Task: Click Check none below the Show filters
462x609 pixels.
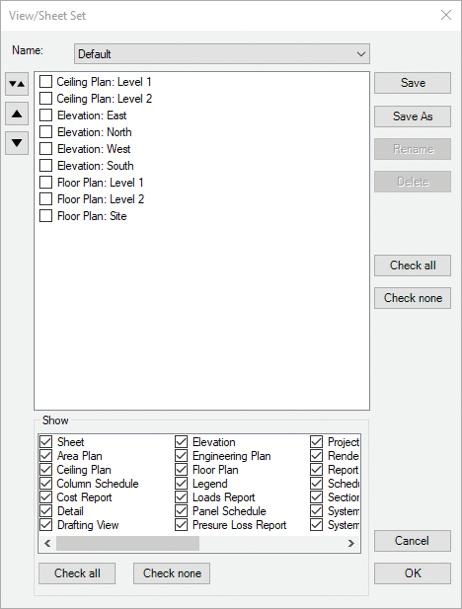Action: click(x=172, y=573)
